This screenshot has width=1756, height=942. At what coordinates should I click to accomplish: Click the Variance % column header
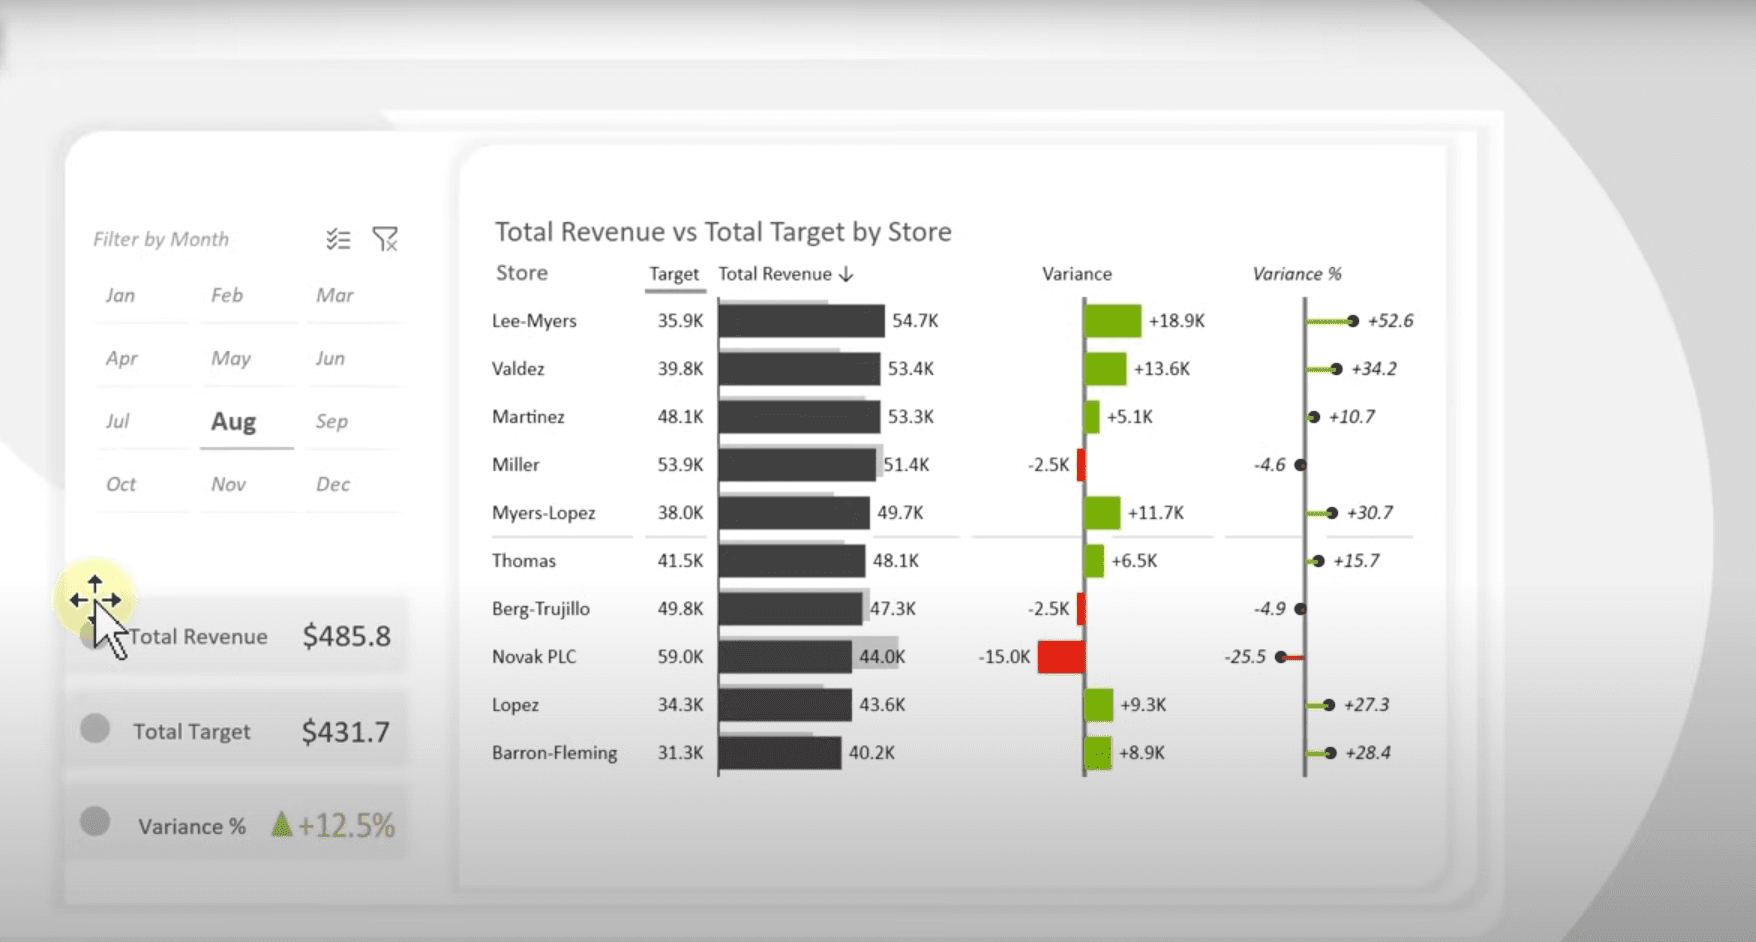[x=1297, y=274]
